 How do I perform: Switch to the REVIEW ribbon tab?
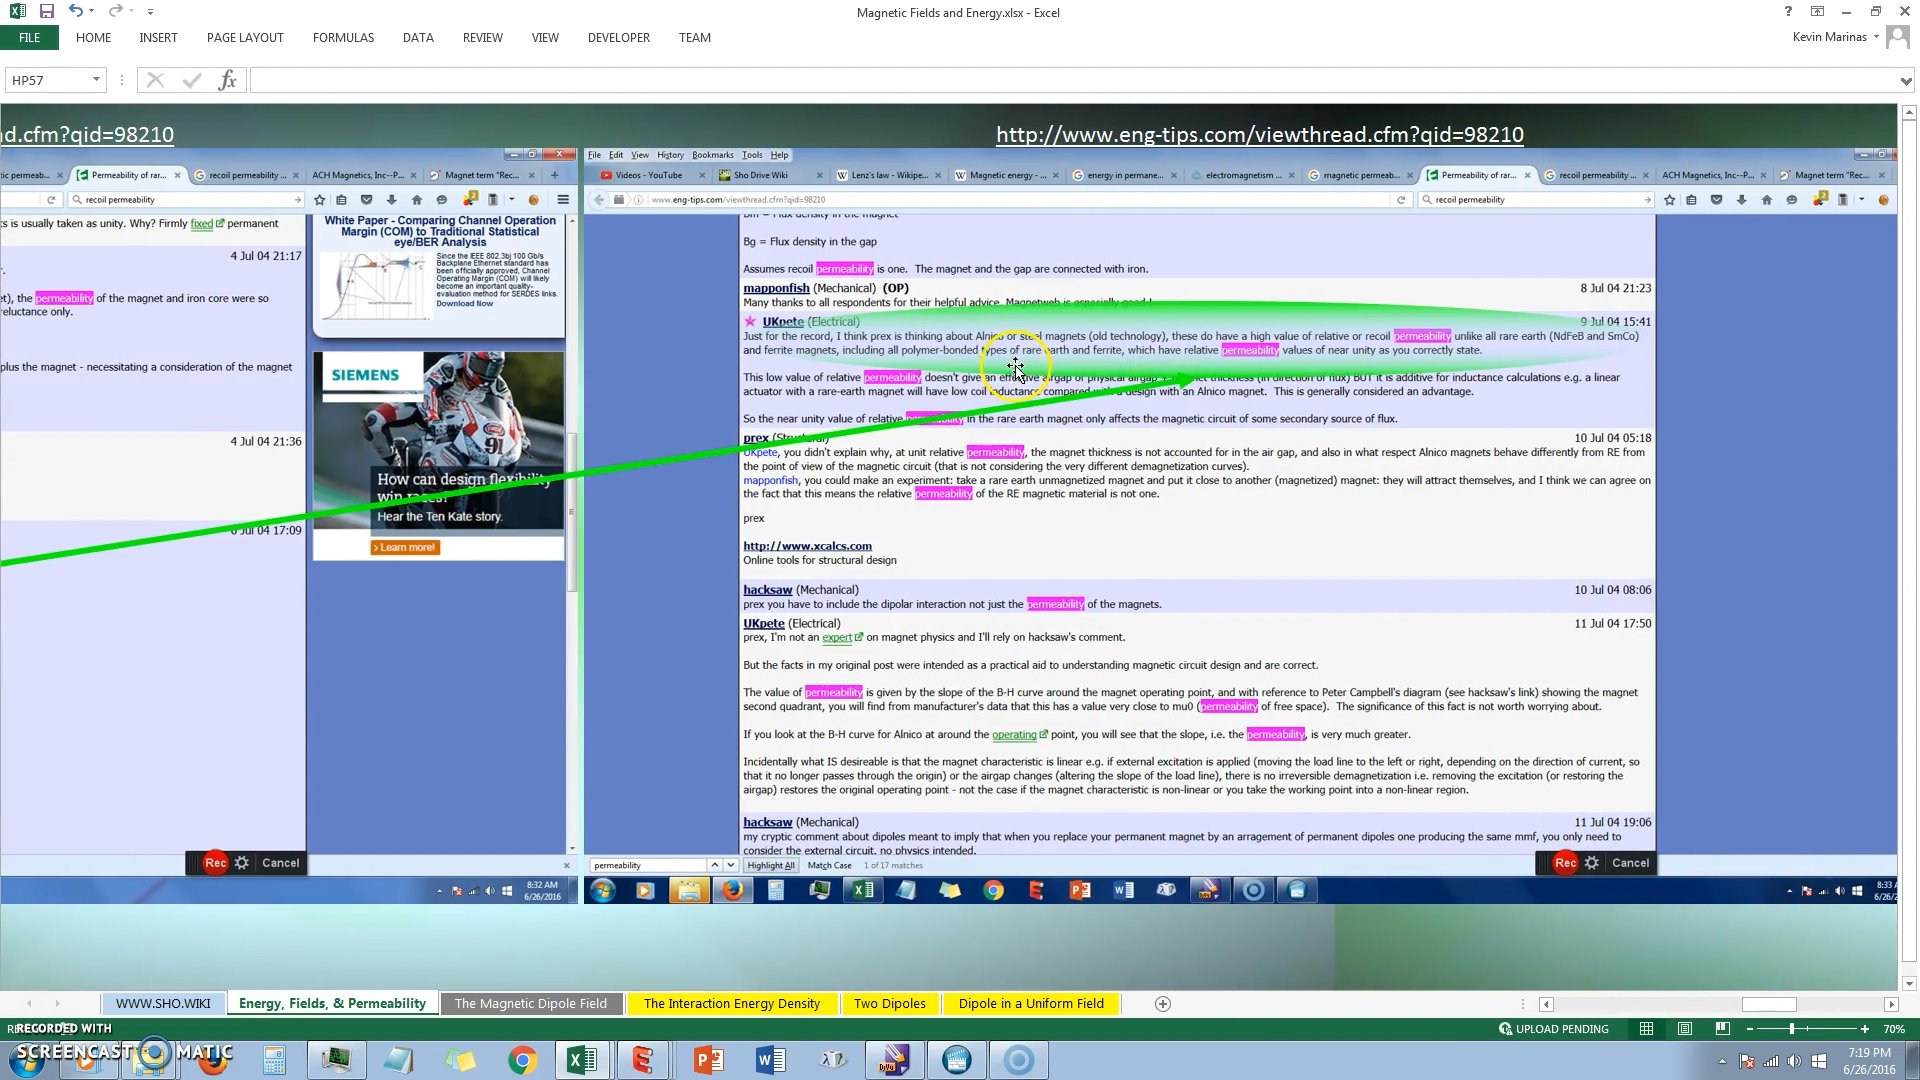[x=482, y=38]
